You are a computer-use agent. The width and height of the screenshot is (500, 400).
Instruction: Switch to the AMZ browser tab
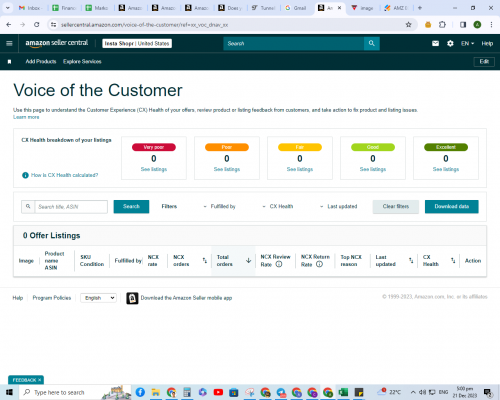pos(396,8)
